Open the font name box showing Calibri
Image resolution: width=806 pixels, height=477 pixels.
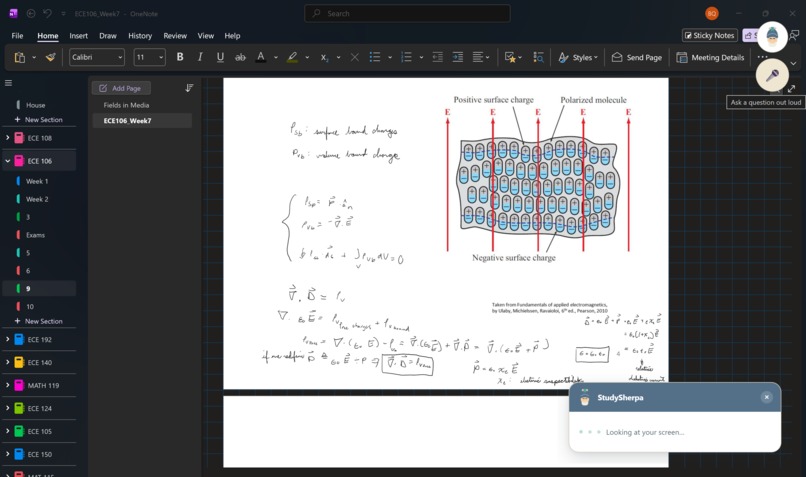coord(97,57)
